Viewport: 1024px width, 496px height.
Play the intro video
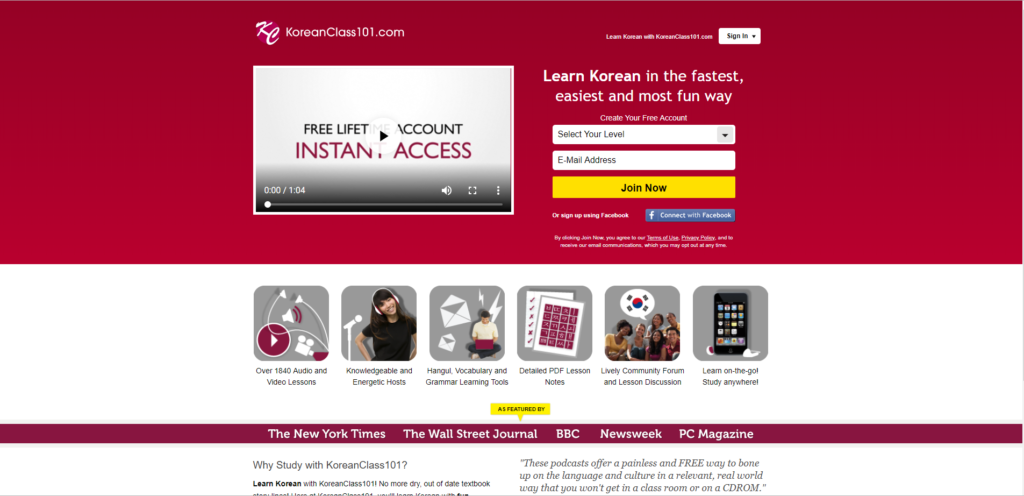click(x=383, y=136)
